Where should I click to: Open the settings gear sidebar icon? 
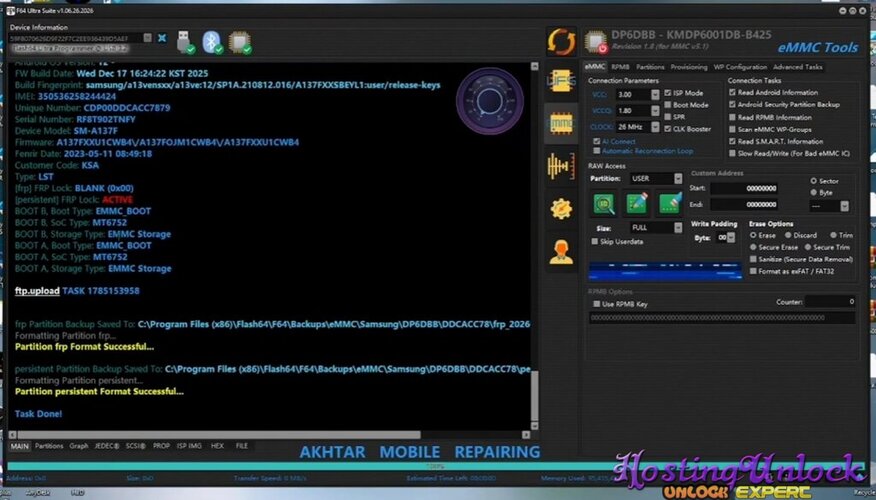click(561, 209)
